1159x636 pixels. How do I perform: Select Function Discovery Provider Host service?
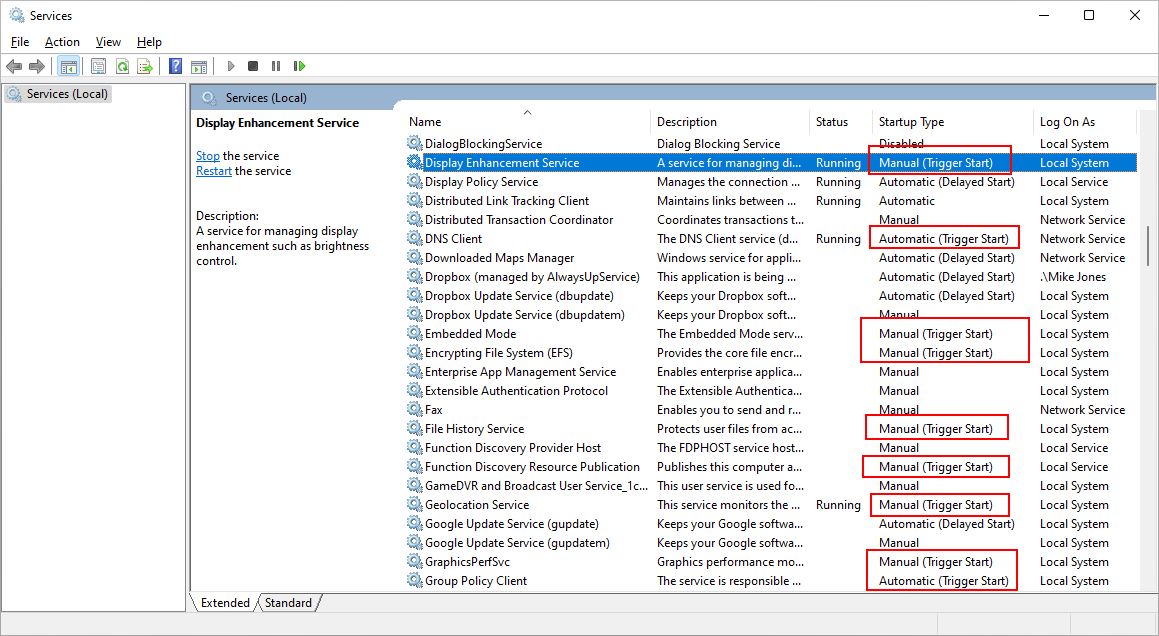click(513, 447)
